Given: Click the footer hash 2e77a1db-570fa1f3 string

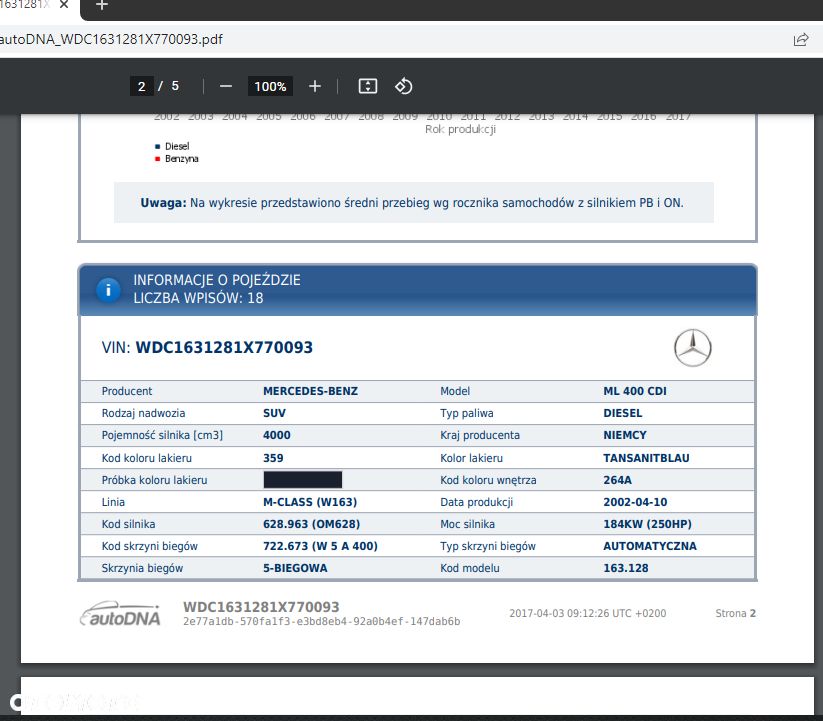Looking at the screenshot, I should pyautogui.click(x=321, y=621).
